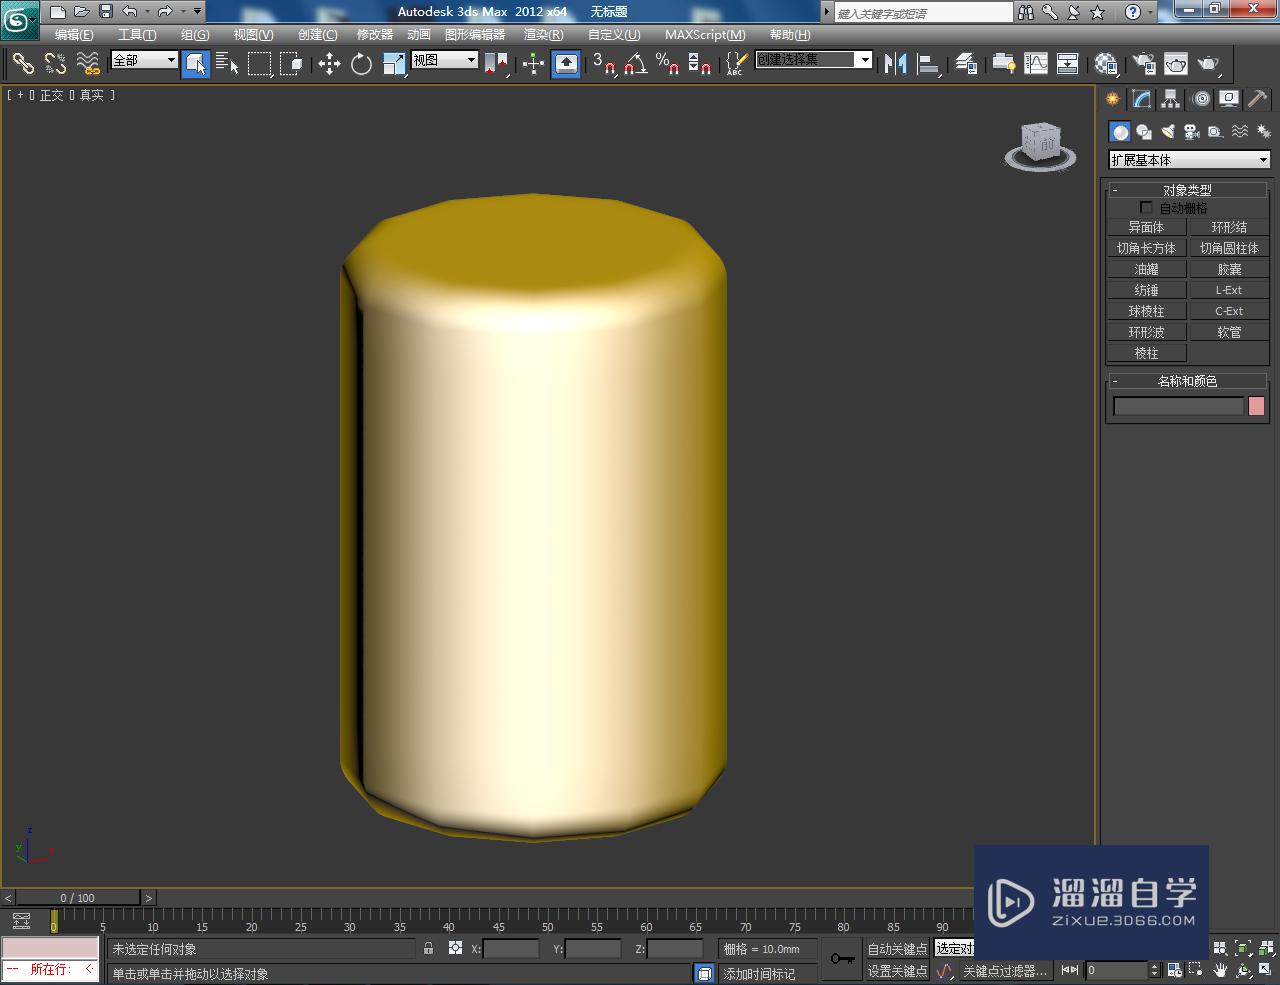Open the 全部 selection filter dropdown
This screenshot has height=985, width=1280.
(144, 60)
